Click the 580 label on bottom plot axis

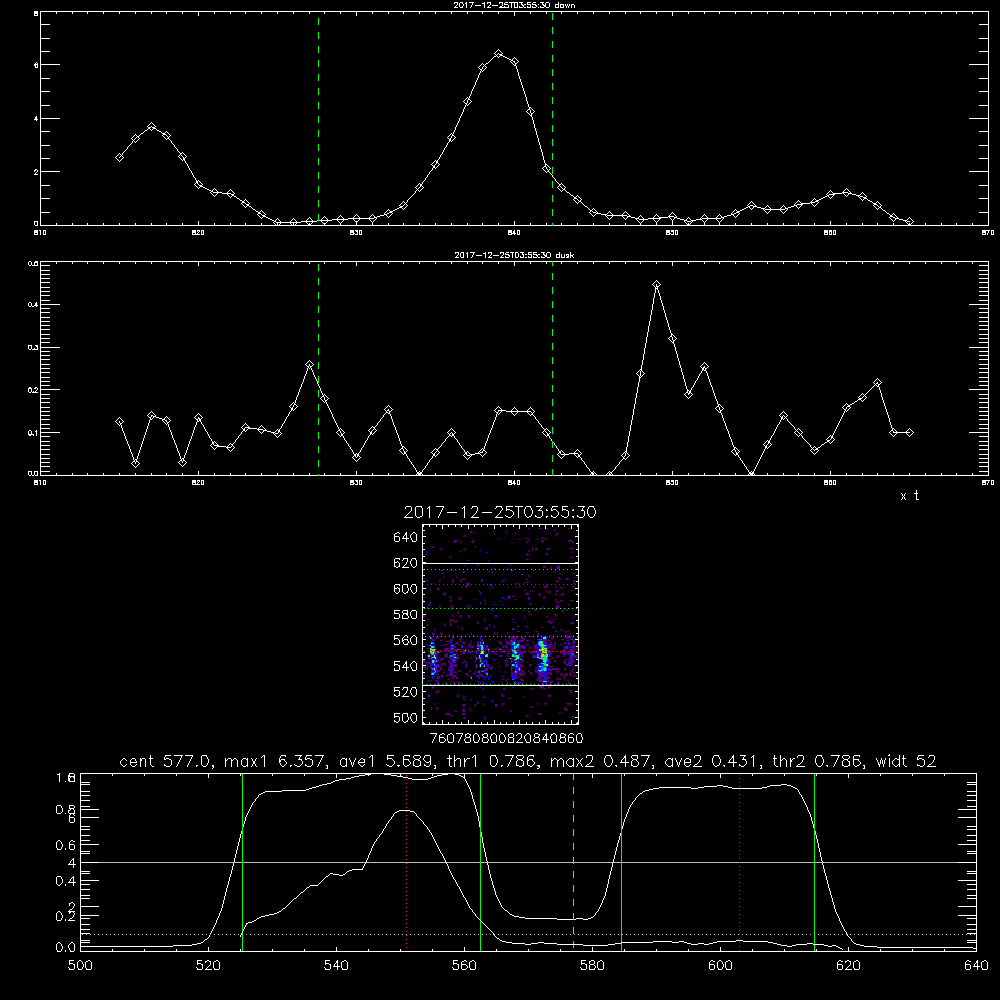(592, 966)
